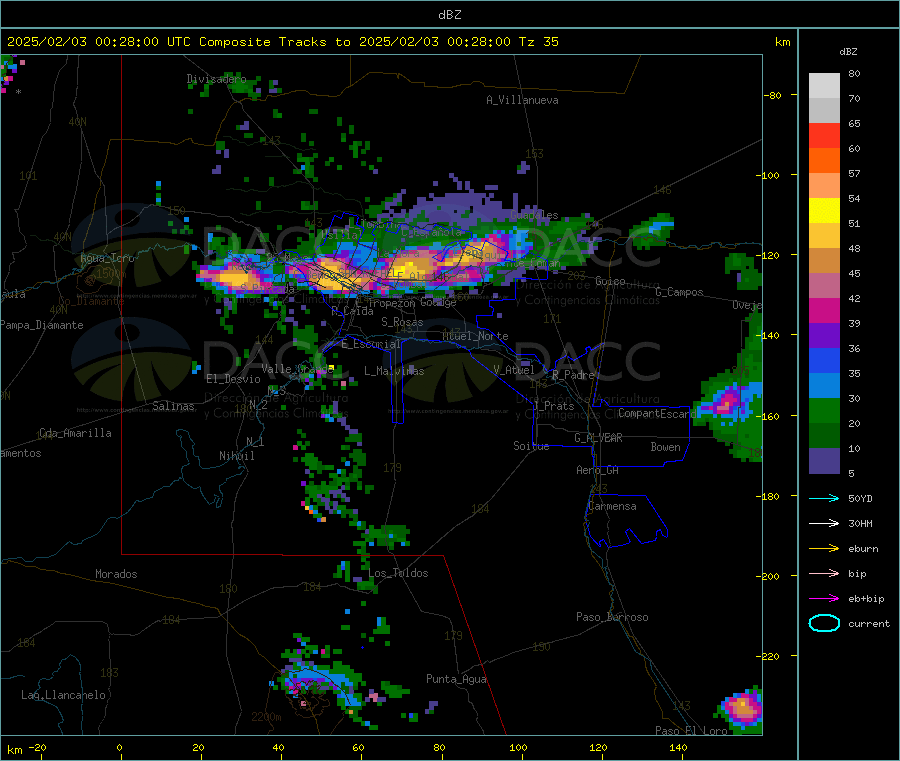Screen dimensions: 900x761
Task: Click the '-100' vertical axis tick label
Action: point(768,175)
